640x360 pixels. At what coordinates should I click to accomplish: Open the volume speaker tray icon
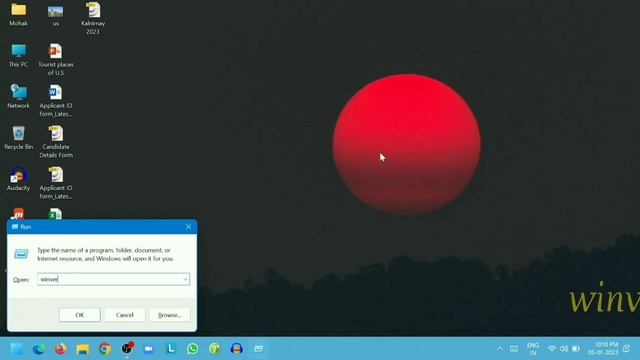point(564,349)
